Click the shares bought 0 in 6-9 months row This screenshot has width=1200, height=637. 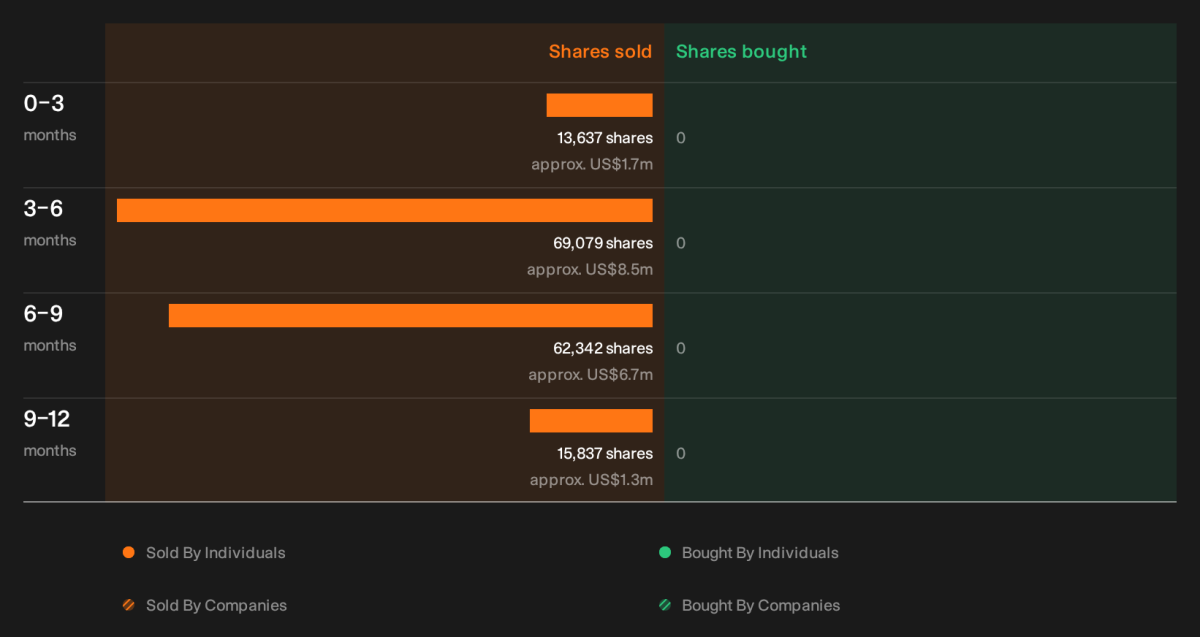[681, 348]
